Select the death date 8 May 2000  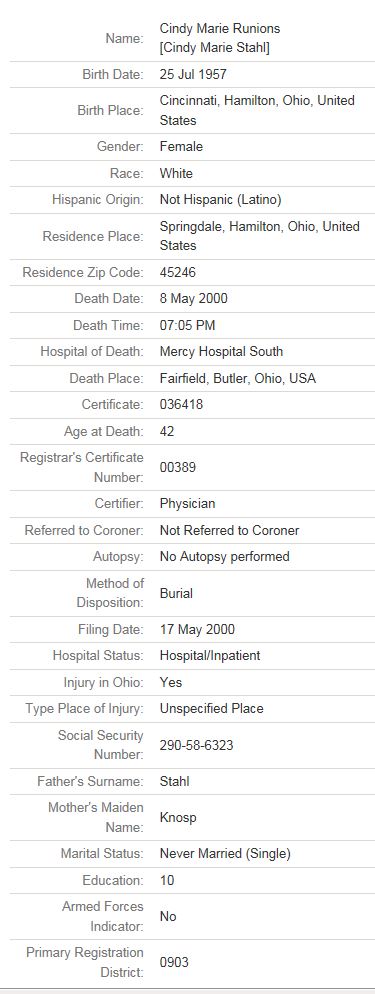pyautogui.click(x=194, y=299)
